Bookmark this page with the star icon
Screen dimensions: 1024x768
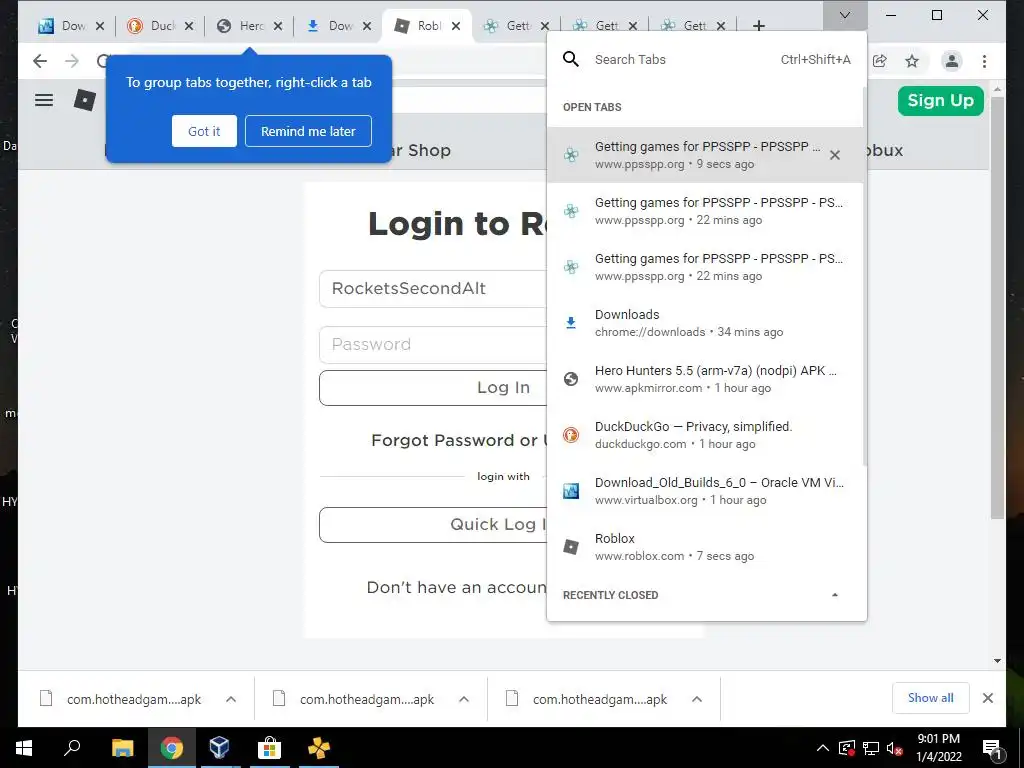912,61
